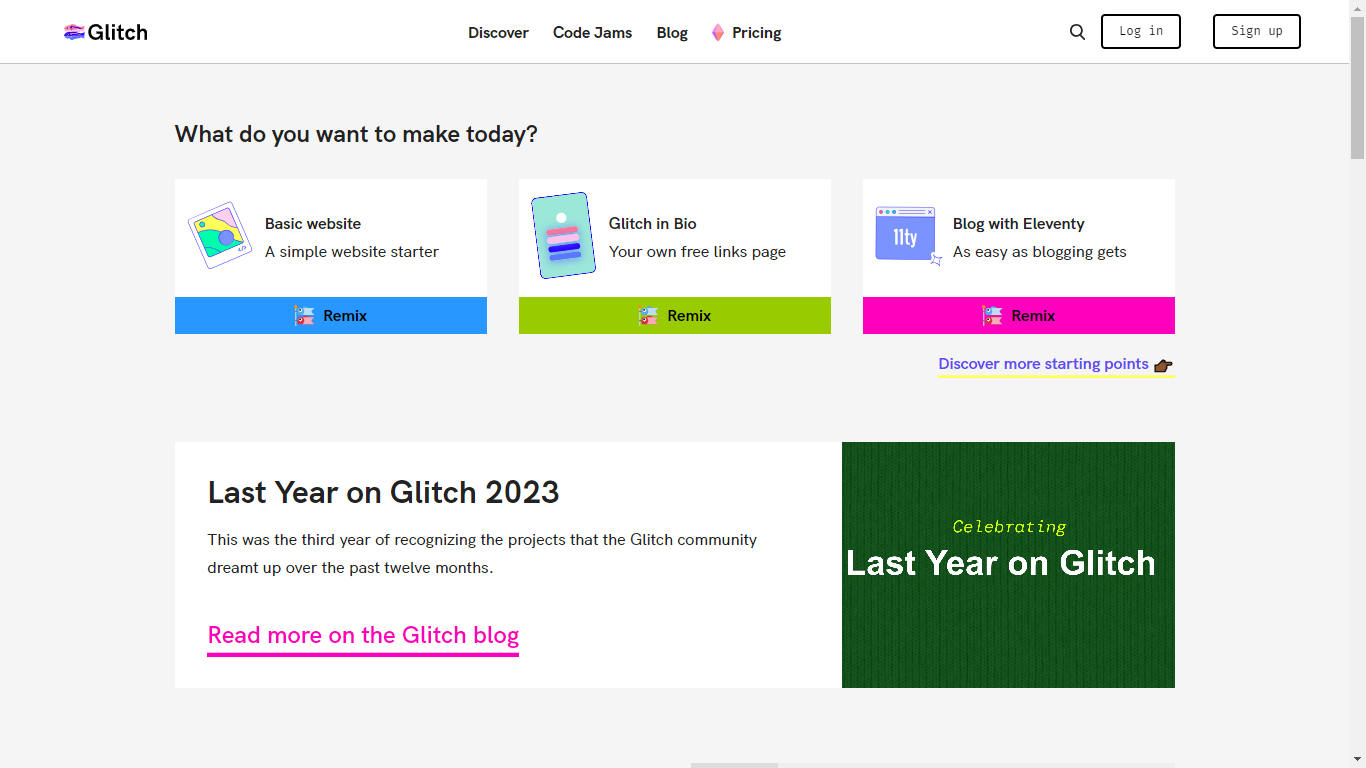The height and width of the screenshot is (768, 1366).
Task: Click the Glitch in Bio card icon
Action: [563, 236]
